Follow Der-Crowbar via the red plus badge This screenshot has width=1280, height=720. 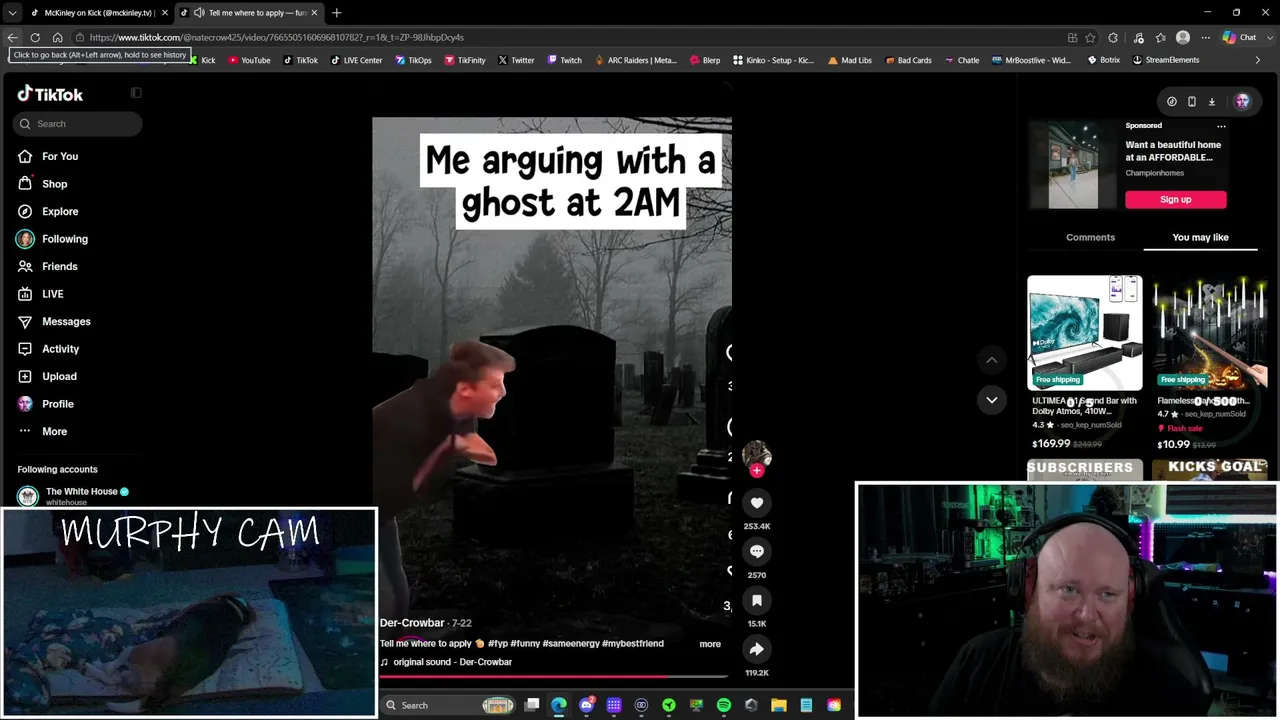757,470
